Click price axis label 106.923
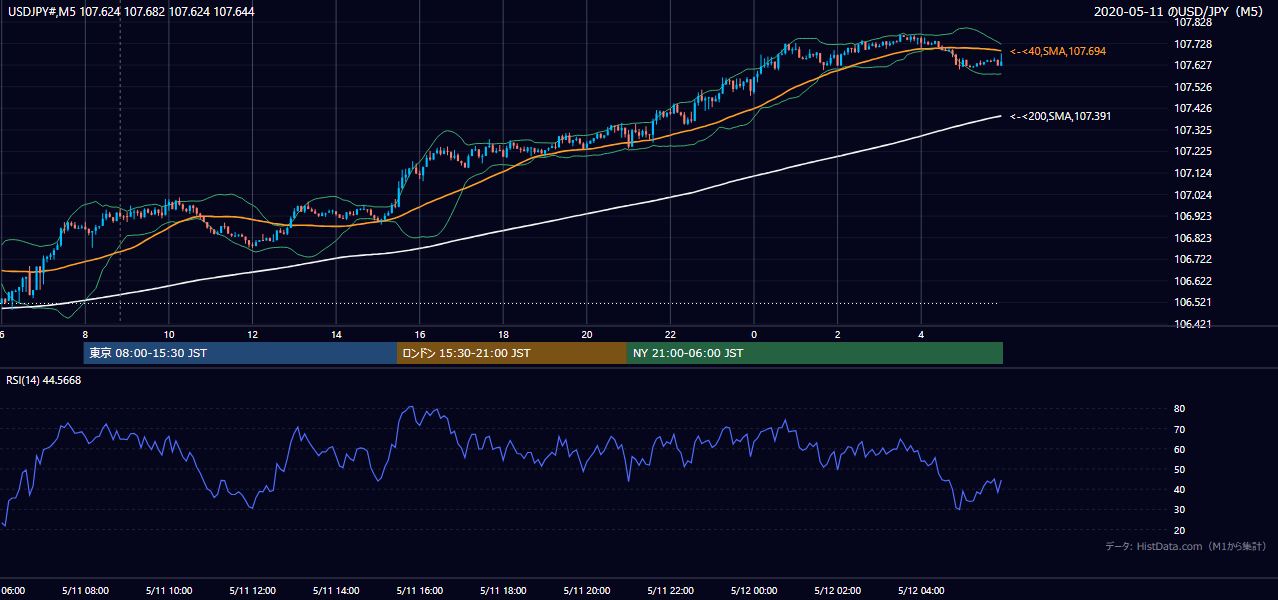1278x600 pixels. point(1192,217)
